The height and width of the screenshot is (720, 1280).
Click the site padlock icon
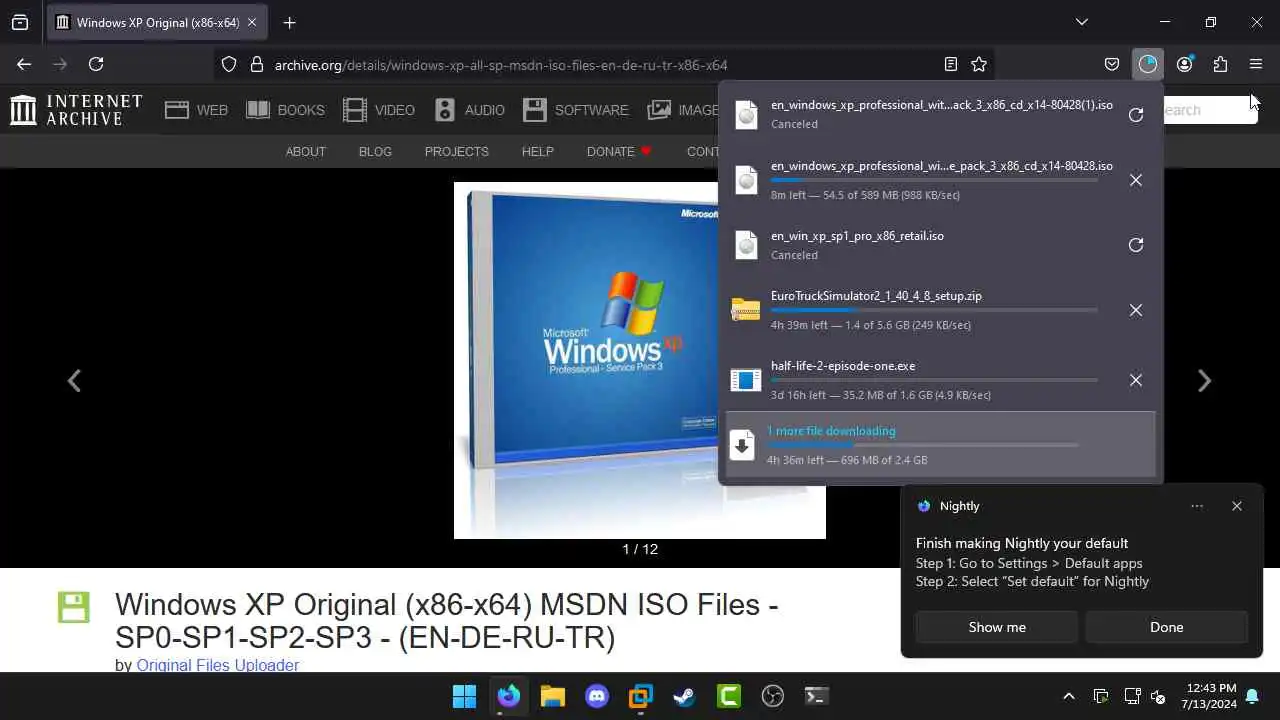point(256,64)
